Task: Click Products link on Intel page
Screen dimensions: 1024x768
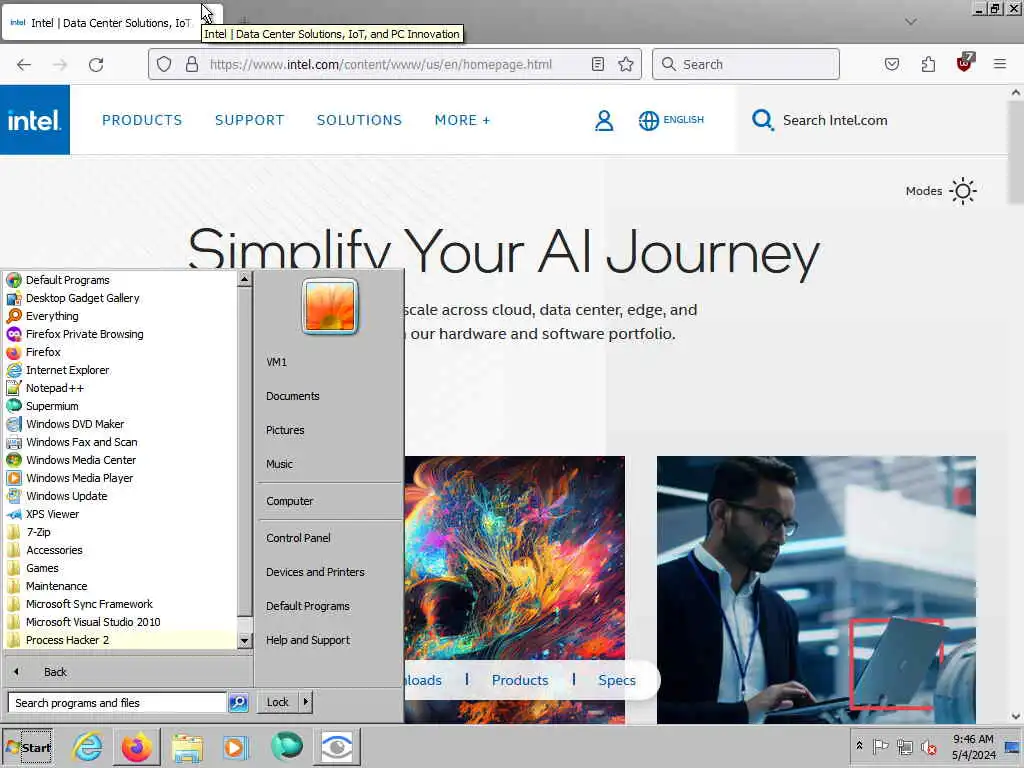Action: click(520, 680)
